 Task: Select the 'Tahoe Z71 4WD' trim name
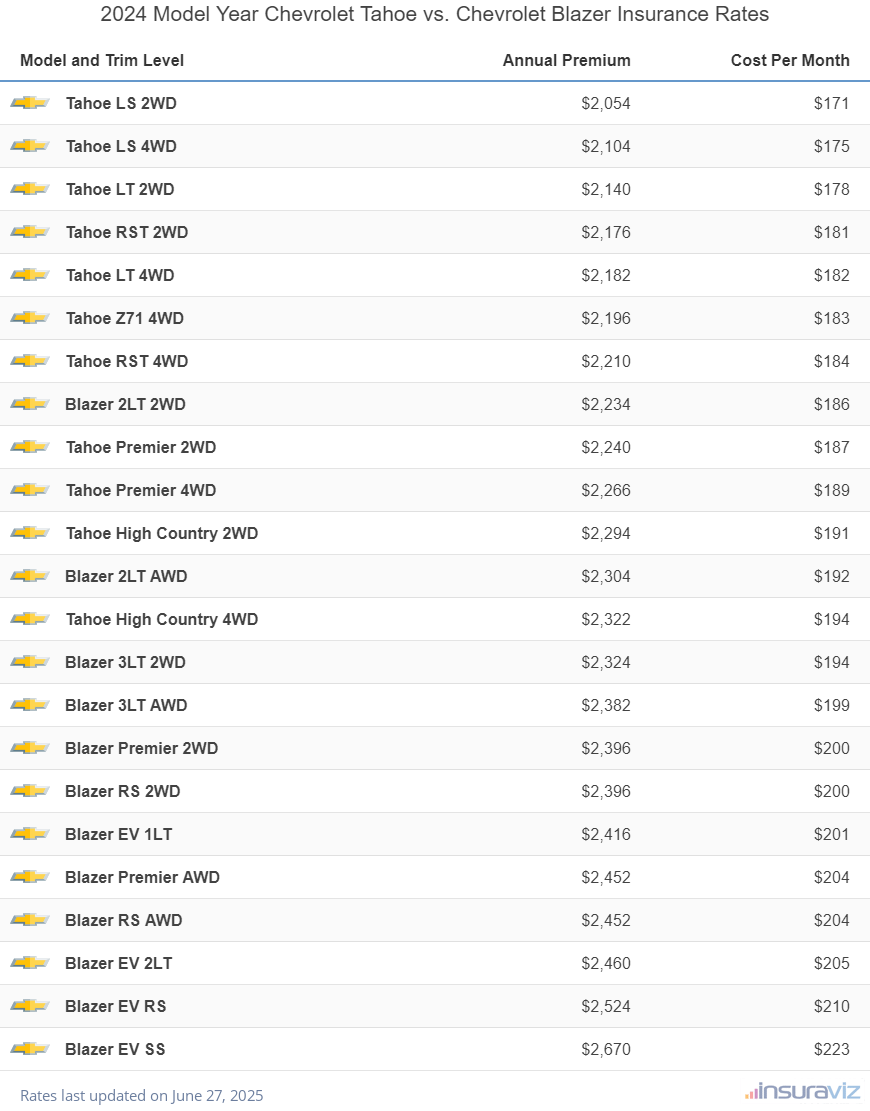125,318
